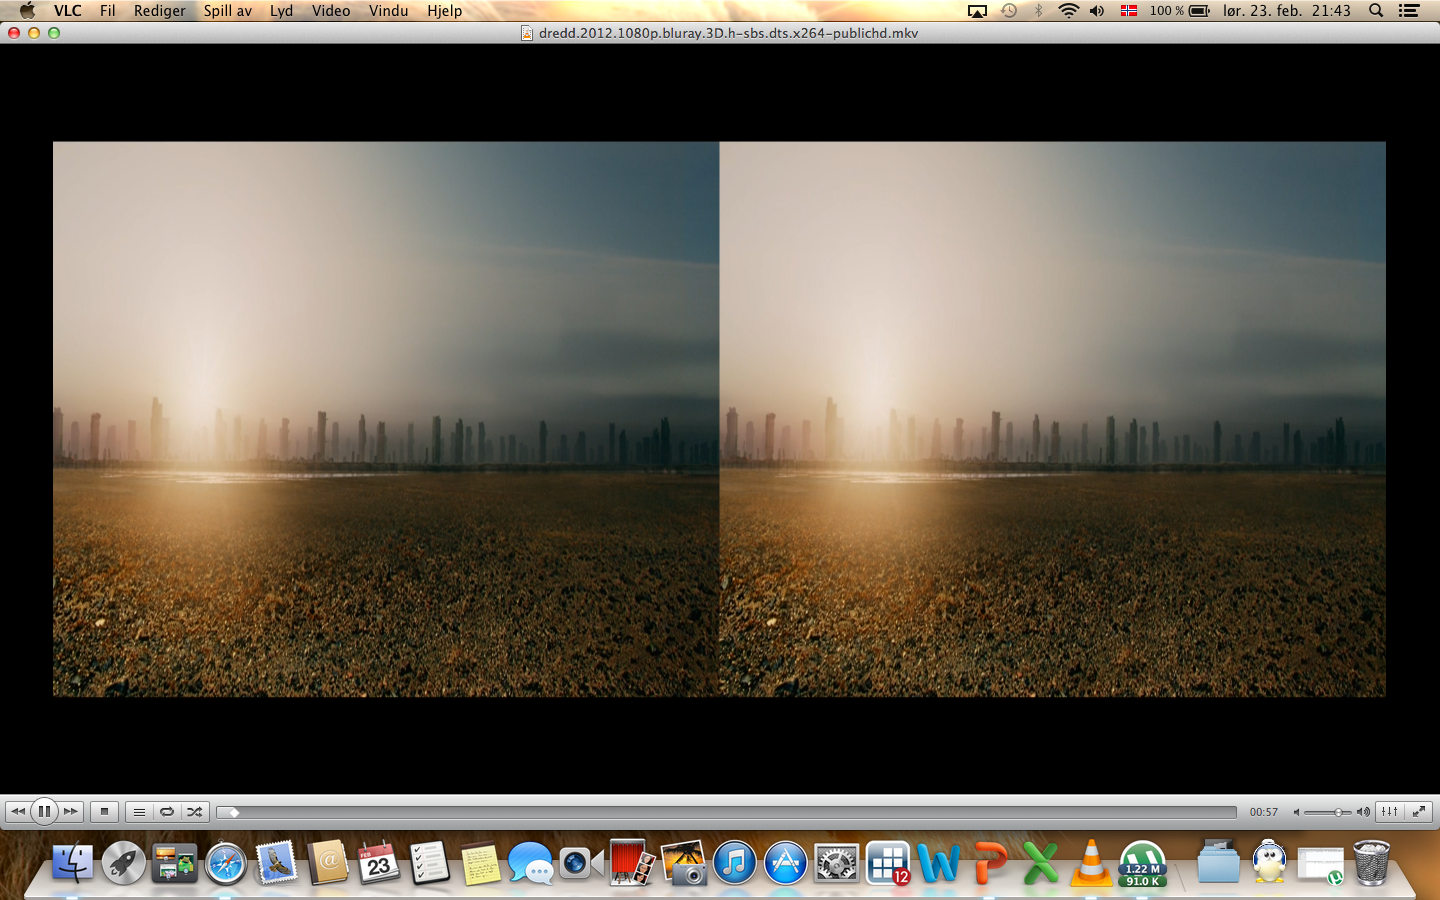Open Mail from the Dock
The width and height of the screenshot is (1440, 900).
coord(277,863)
